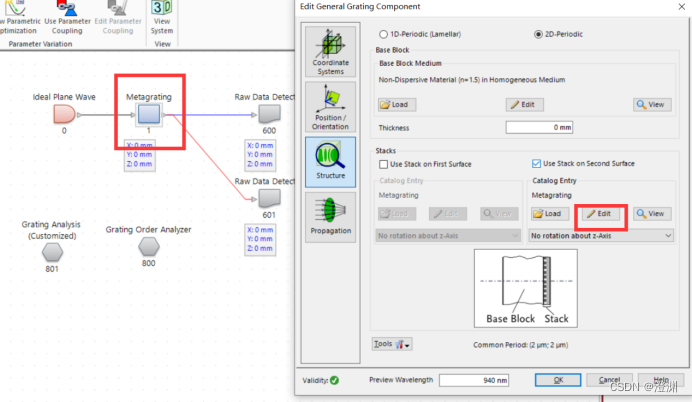Click the Base Block Stack preview image
Screen dimensions: 692x402
click(526, 288)
